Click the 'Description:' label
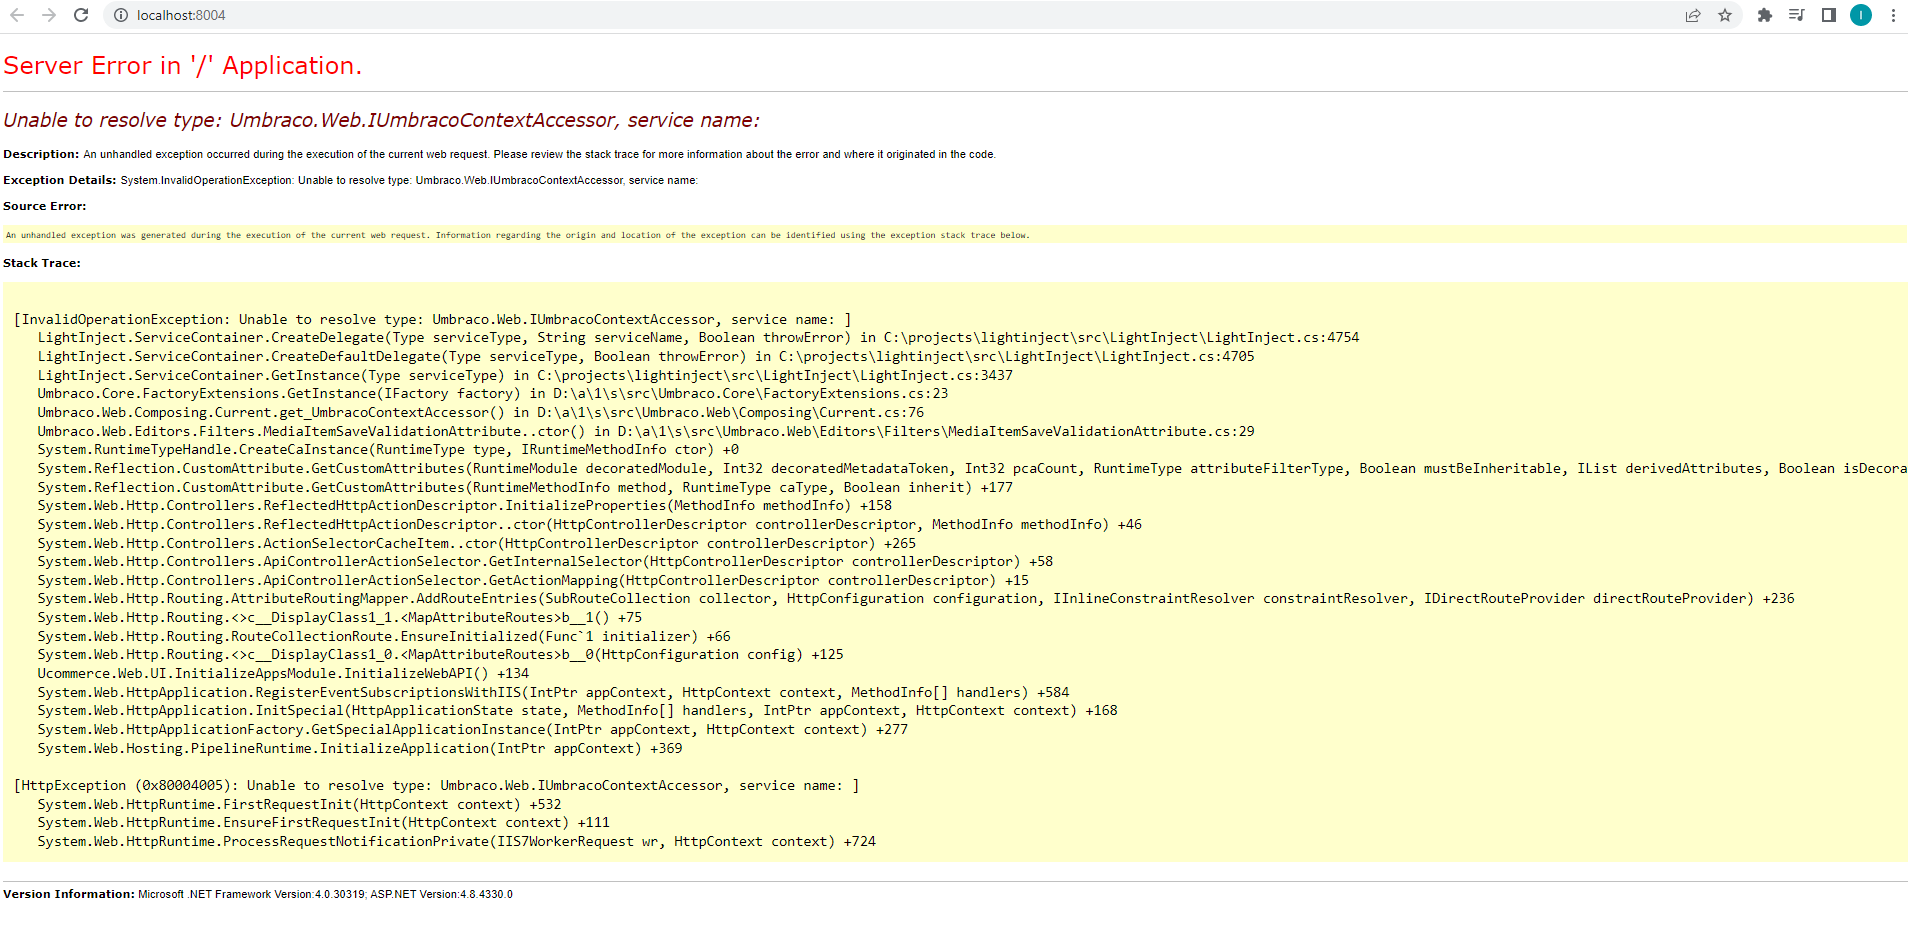Image resolution: width=1908 pixels, height=938 pixels. point(41,154)
